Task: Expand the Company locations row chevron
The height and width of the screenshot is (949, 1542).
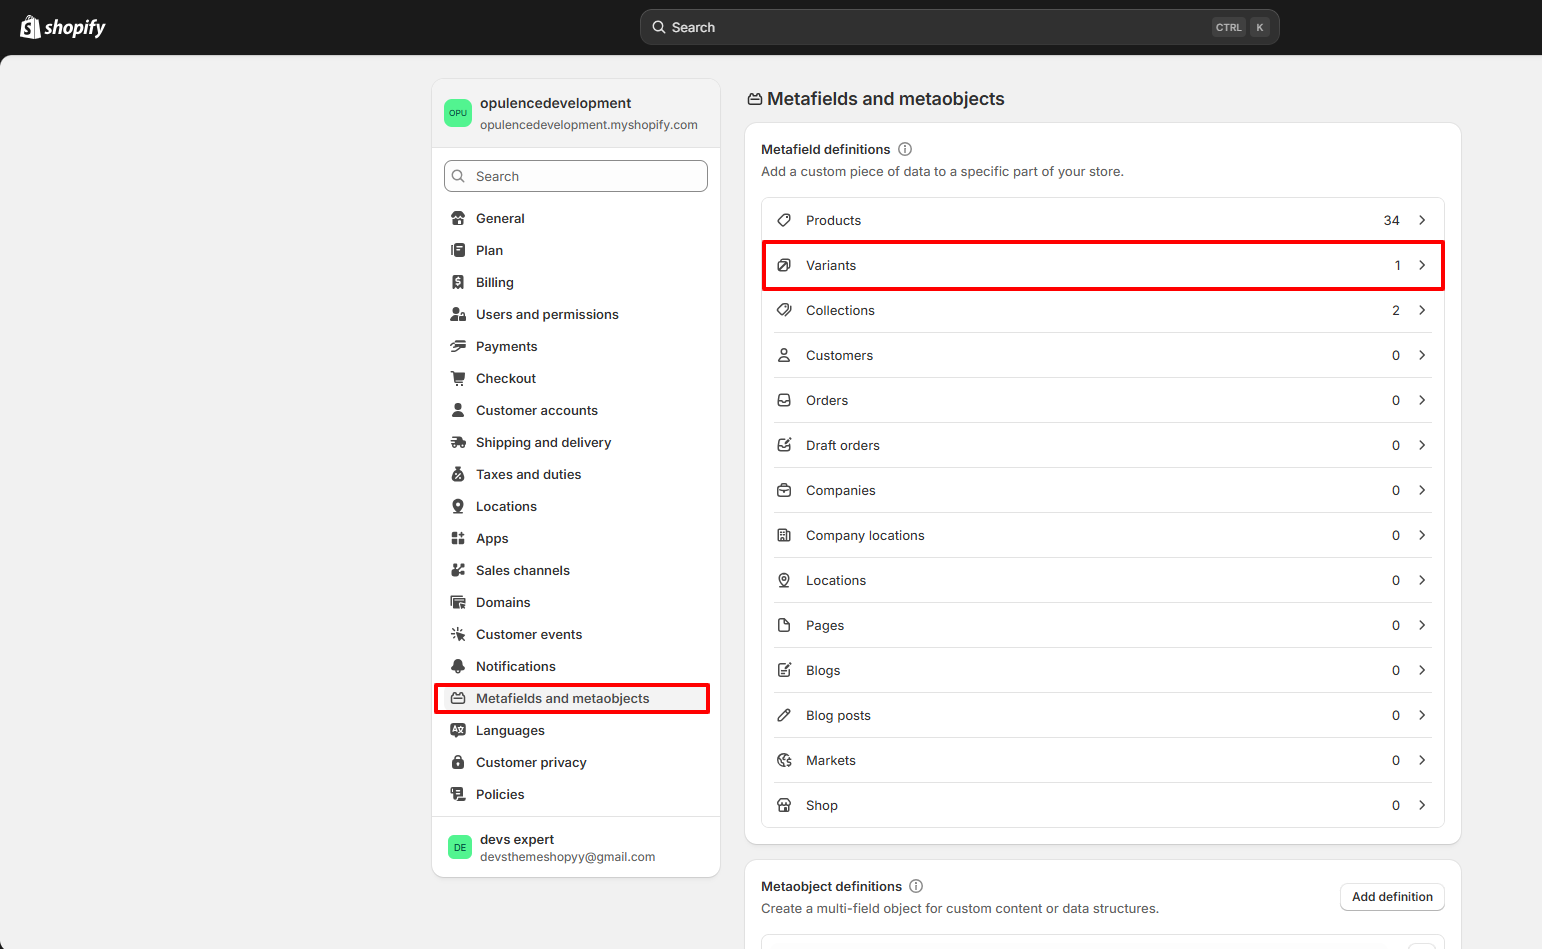Action: tap(1422, 535)
